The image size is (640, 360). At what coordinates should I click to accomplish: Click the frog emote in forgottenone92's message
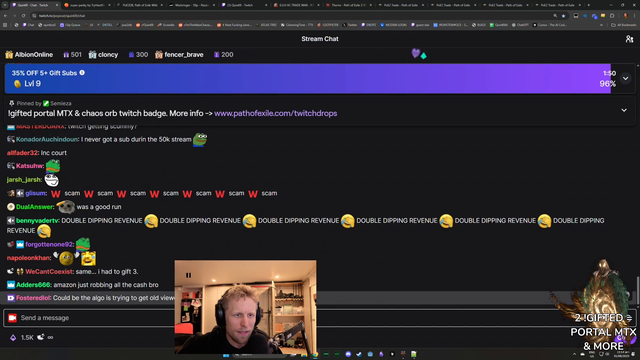(x=83, y=244)
